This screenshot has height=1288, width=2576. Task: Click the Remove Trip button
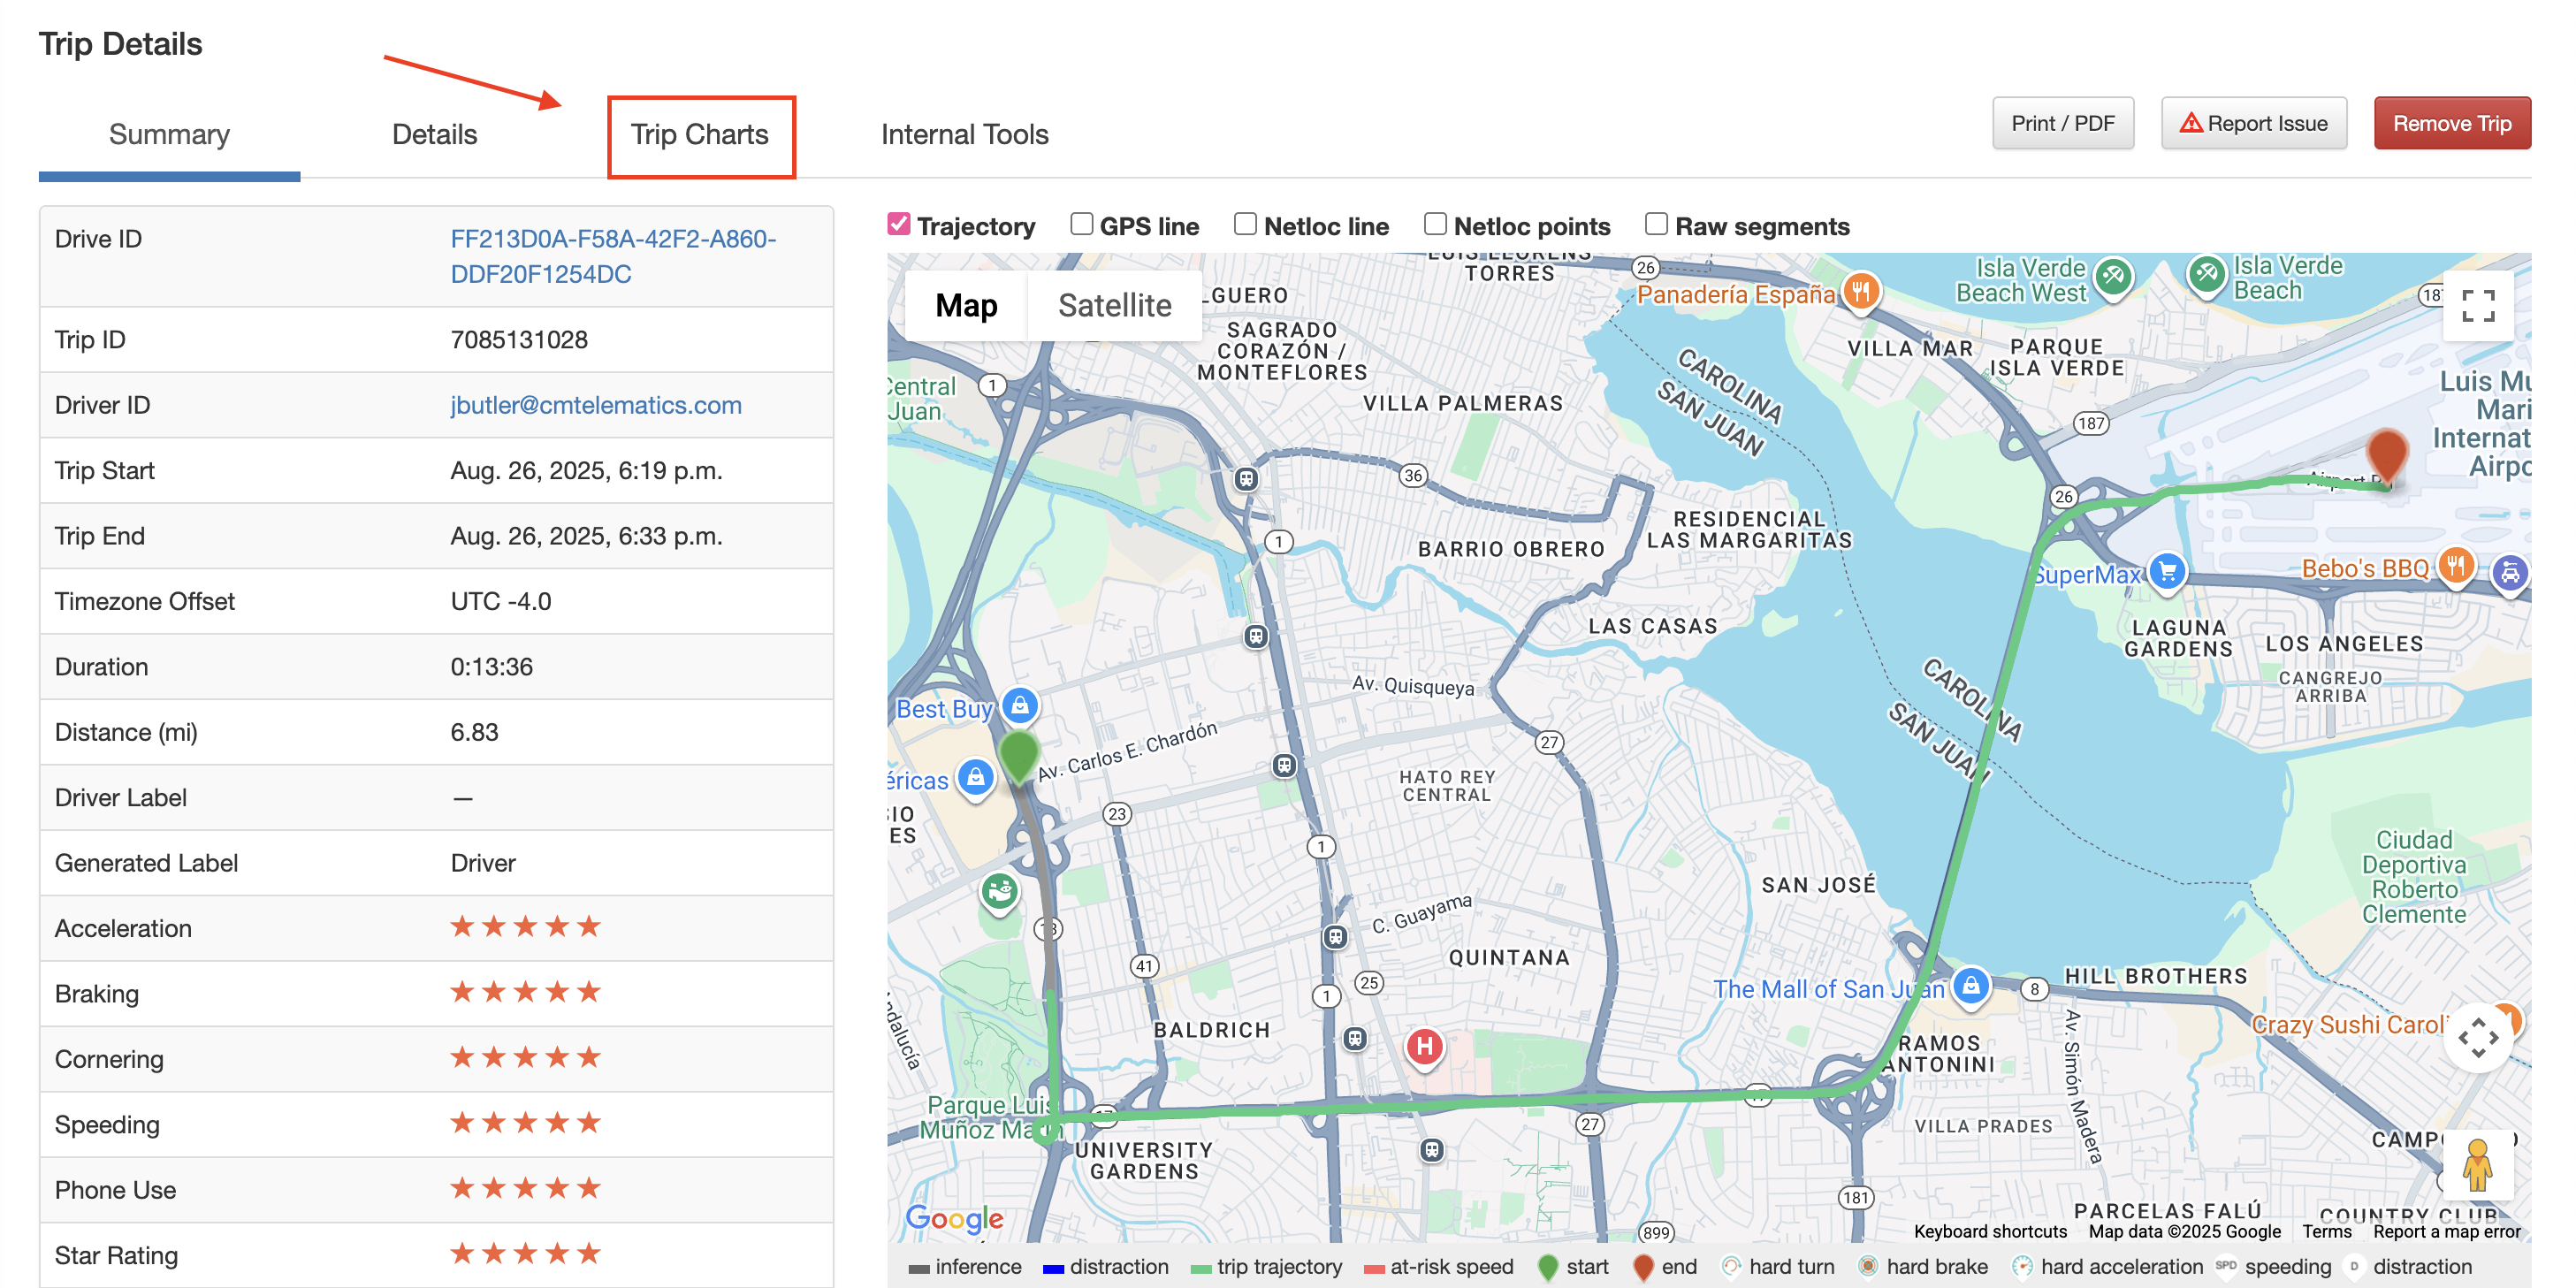[2452, 123]
